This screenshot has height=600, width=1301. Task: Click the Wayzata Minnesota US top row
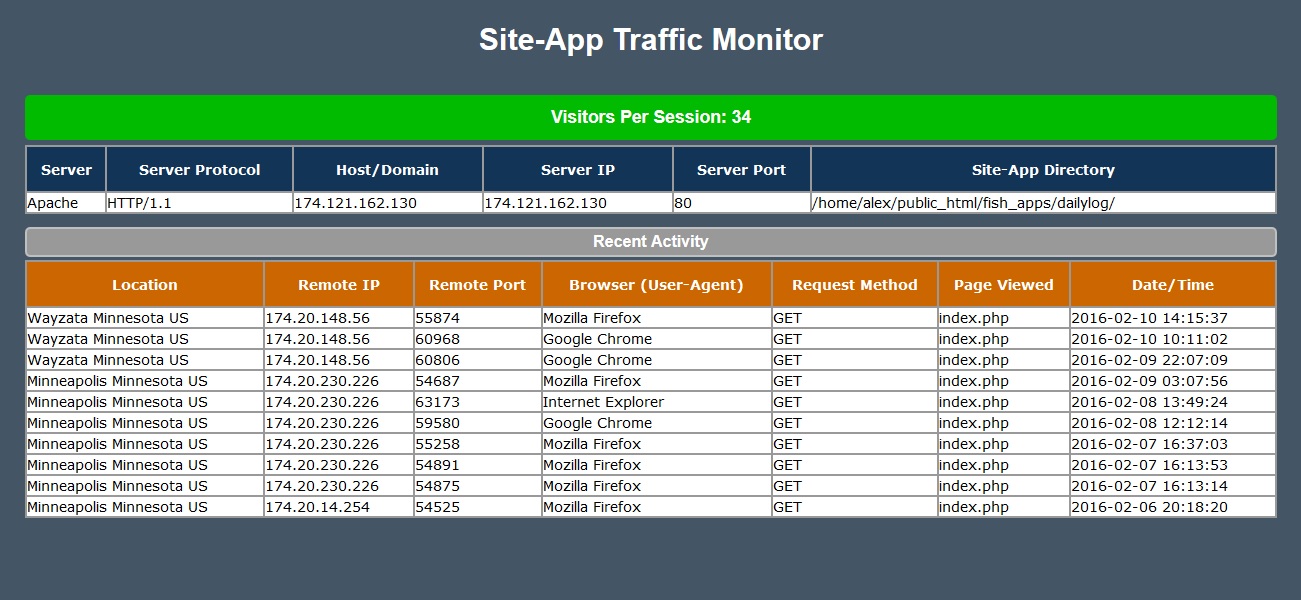(x=144, y=317)
